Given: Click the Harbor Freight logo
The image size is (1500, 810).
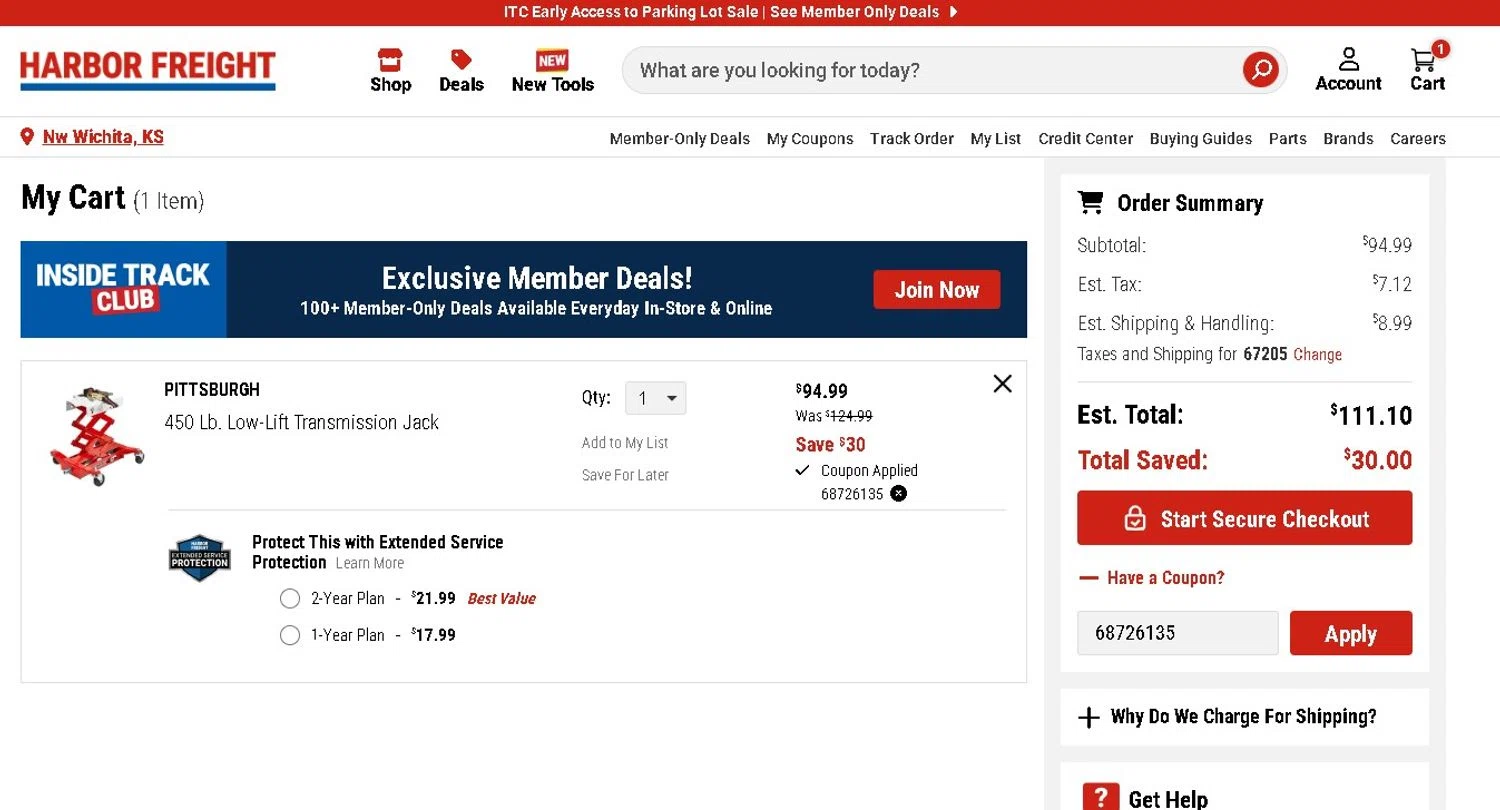Looking at the screenshot, I should 148,70.
